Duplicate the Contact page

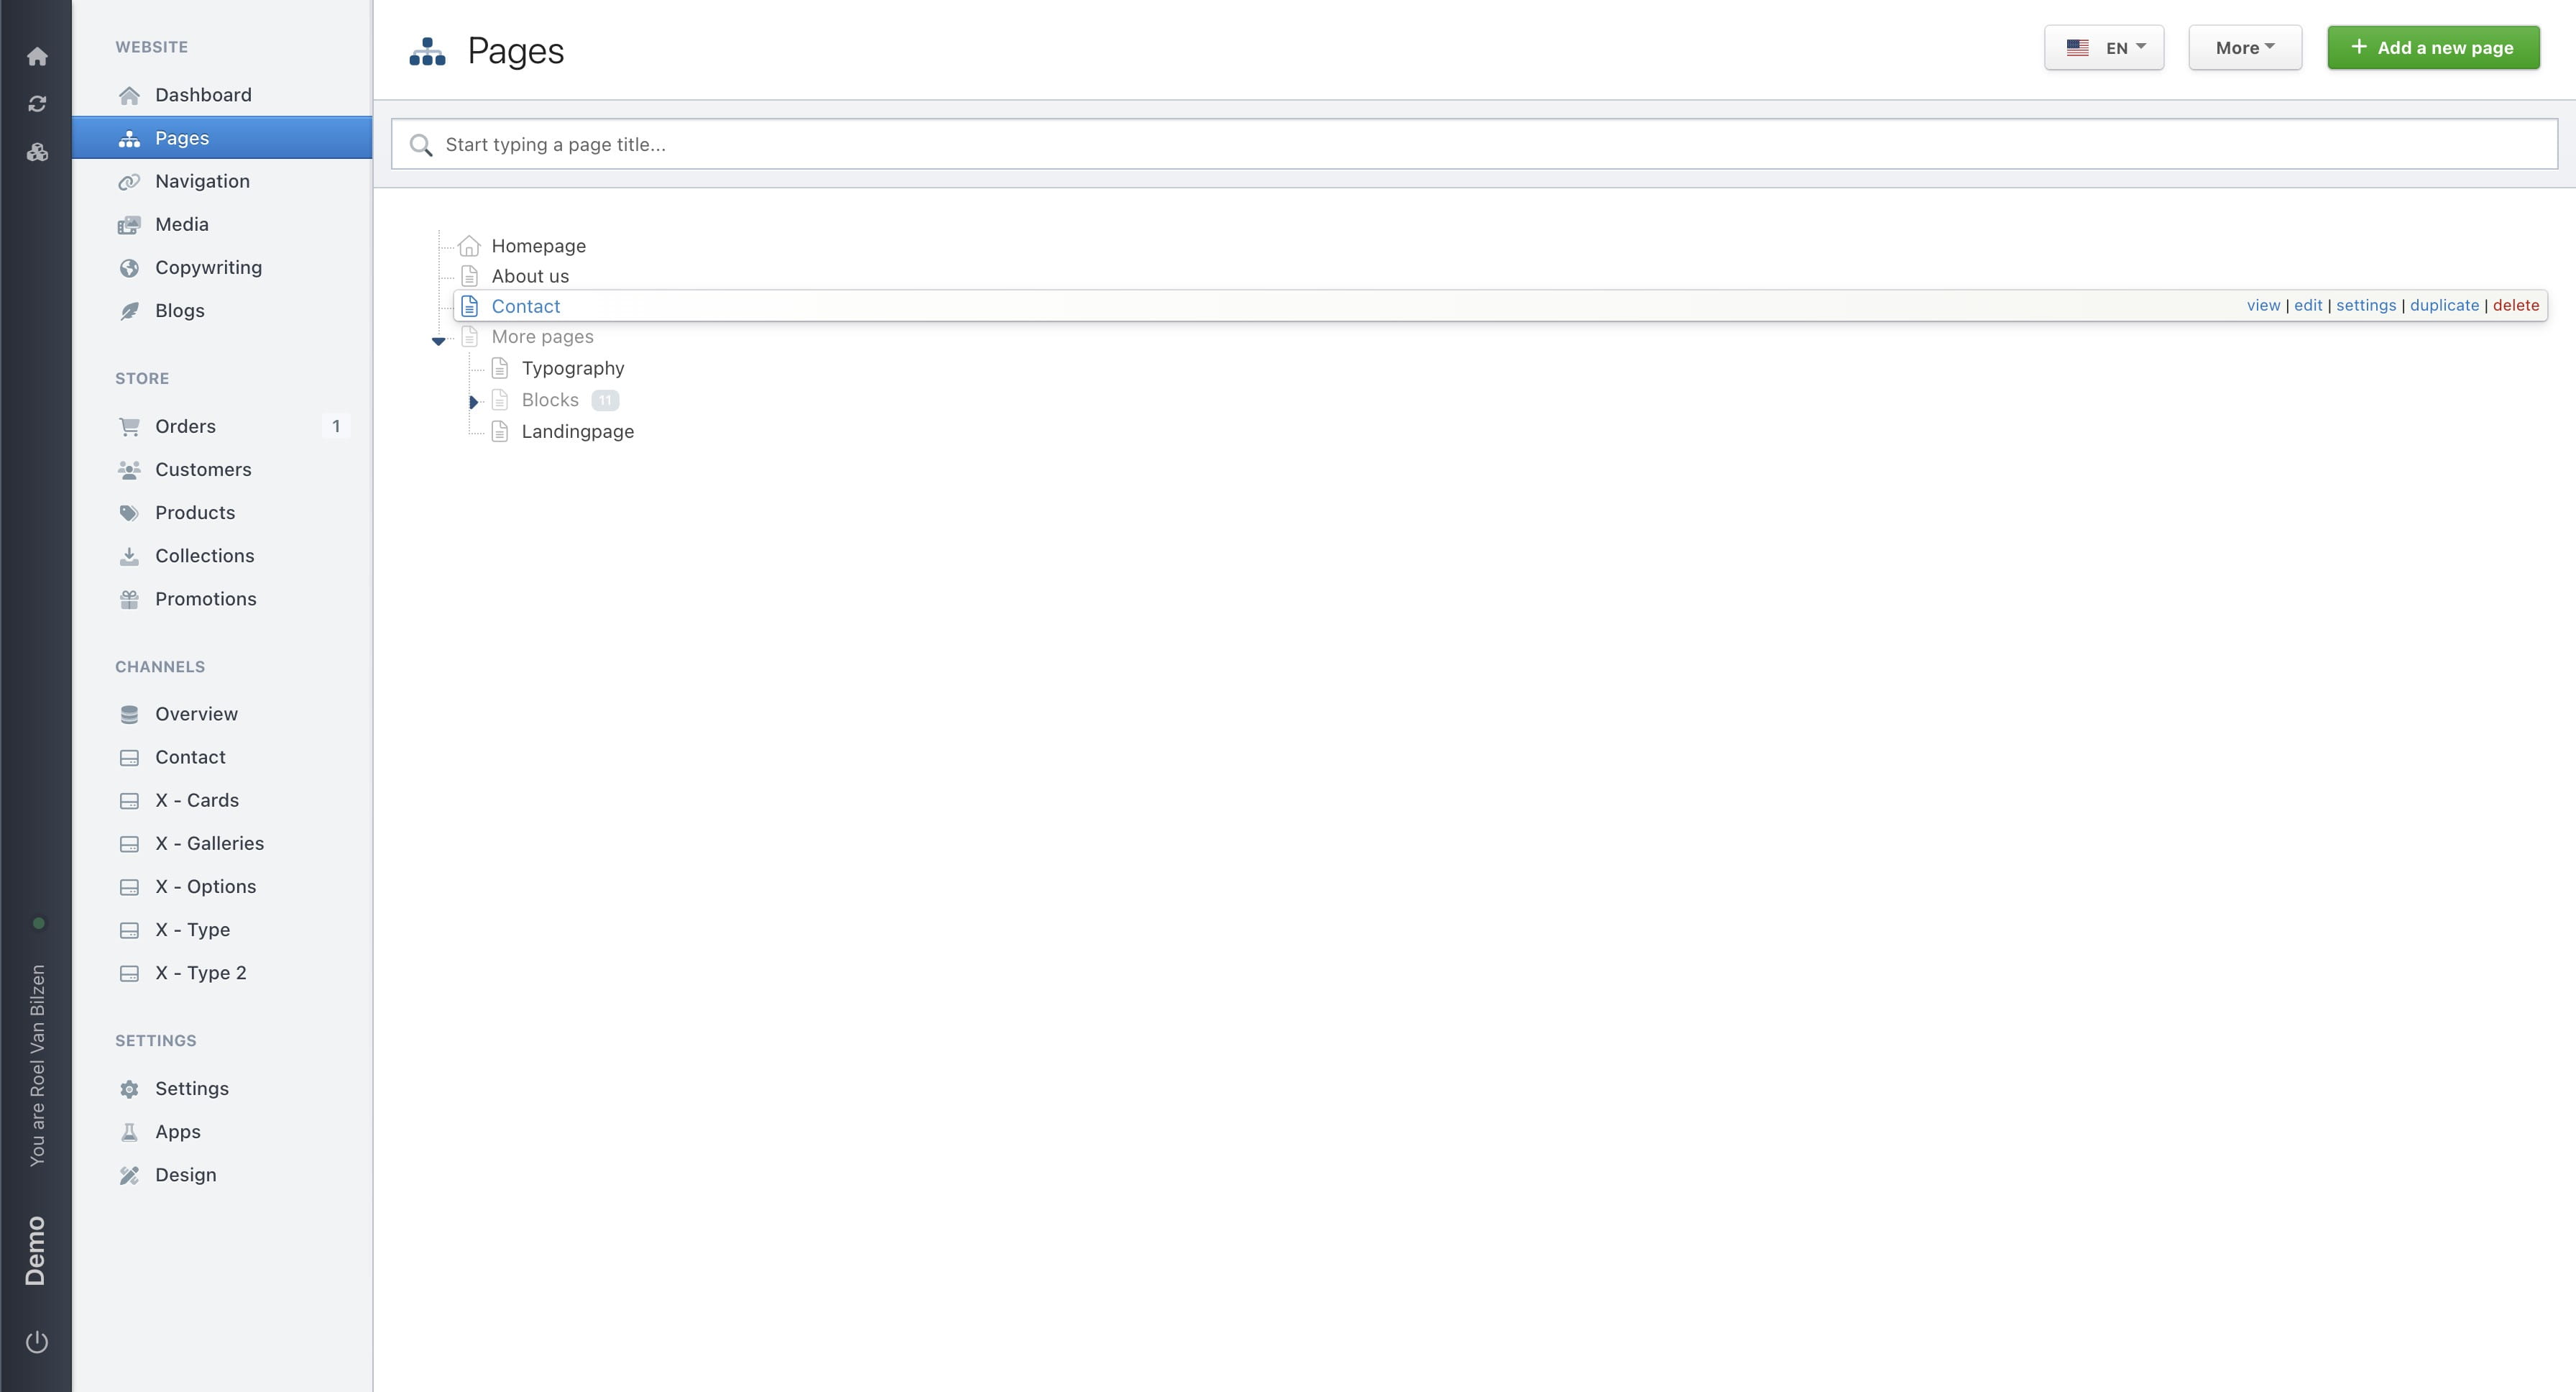click(2444, 305)
